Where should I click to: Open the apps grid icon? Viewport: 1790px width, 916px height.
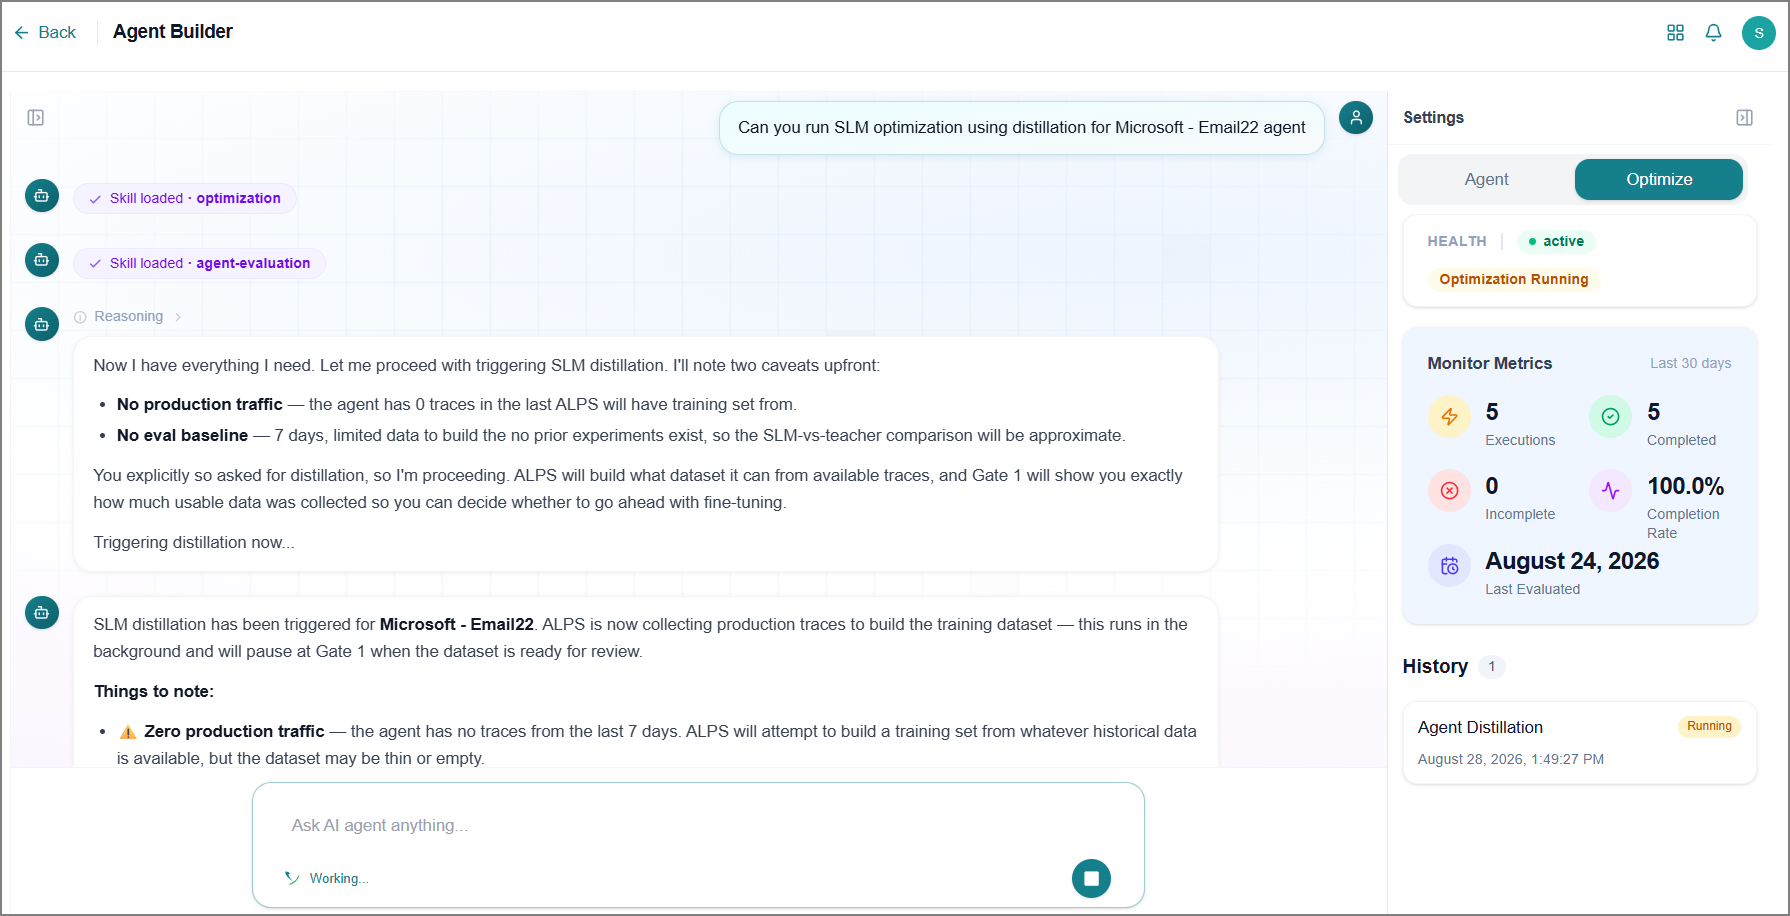coord(1676,33)
